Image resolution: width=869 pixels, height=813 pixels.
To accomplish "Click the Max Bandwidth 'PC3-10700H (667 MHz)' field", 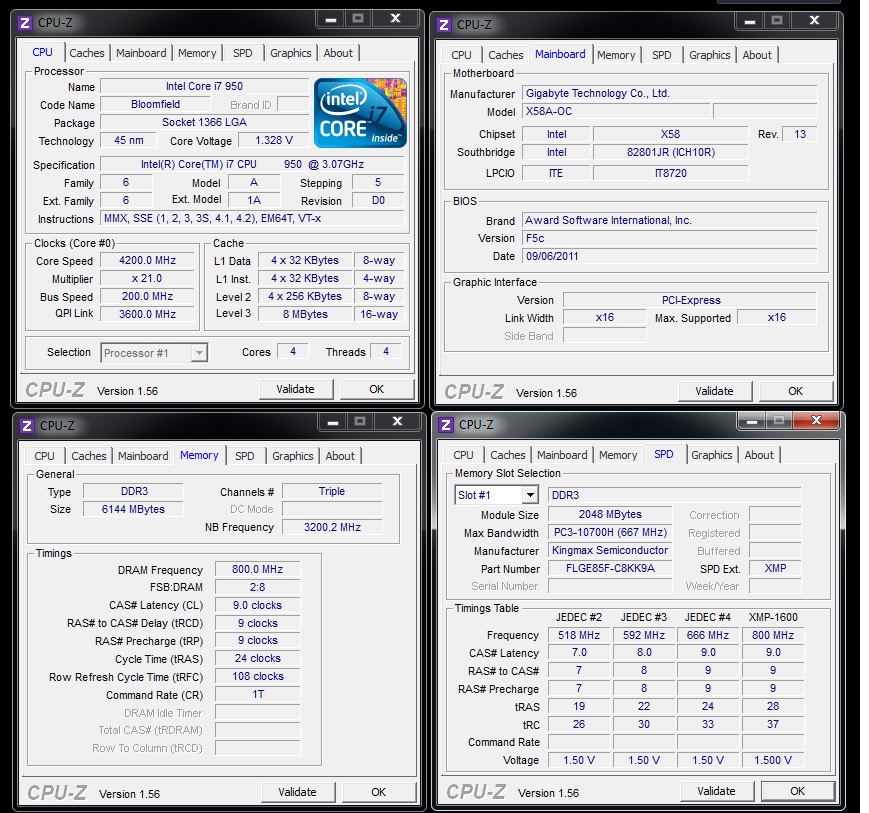I will tap(610, 532).
